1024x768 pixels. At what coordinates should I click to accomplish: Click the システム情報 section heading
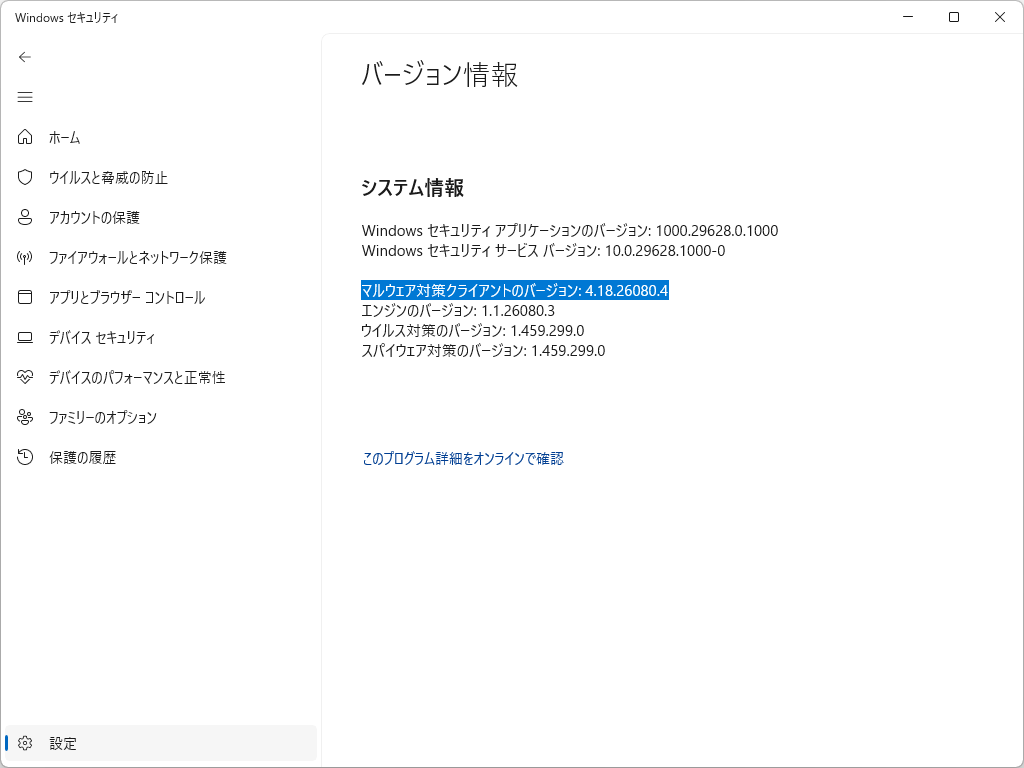click(x=412, y=188)
